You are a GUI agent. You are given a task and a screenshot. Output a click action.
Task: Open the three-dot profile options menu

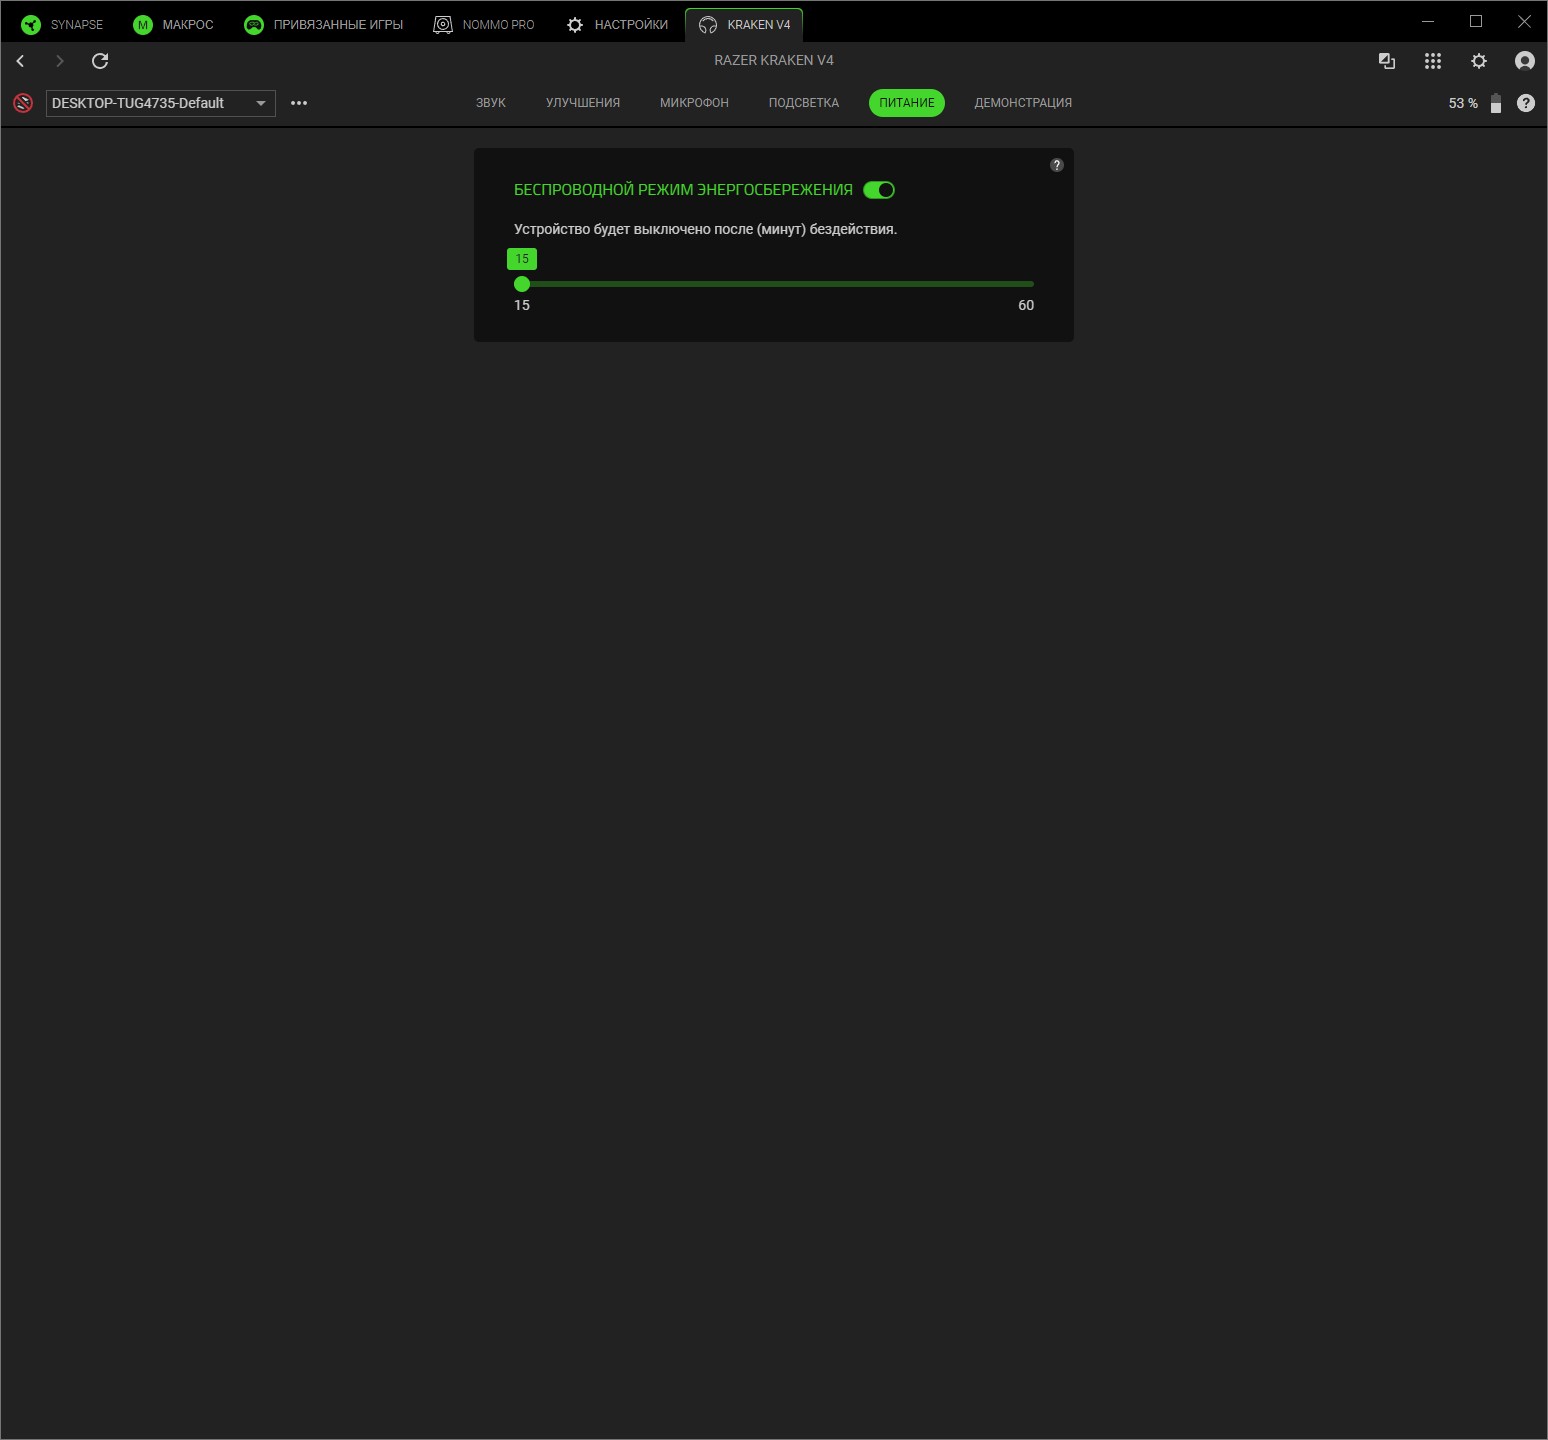point(299,103)
